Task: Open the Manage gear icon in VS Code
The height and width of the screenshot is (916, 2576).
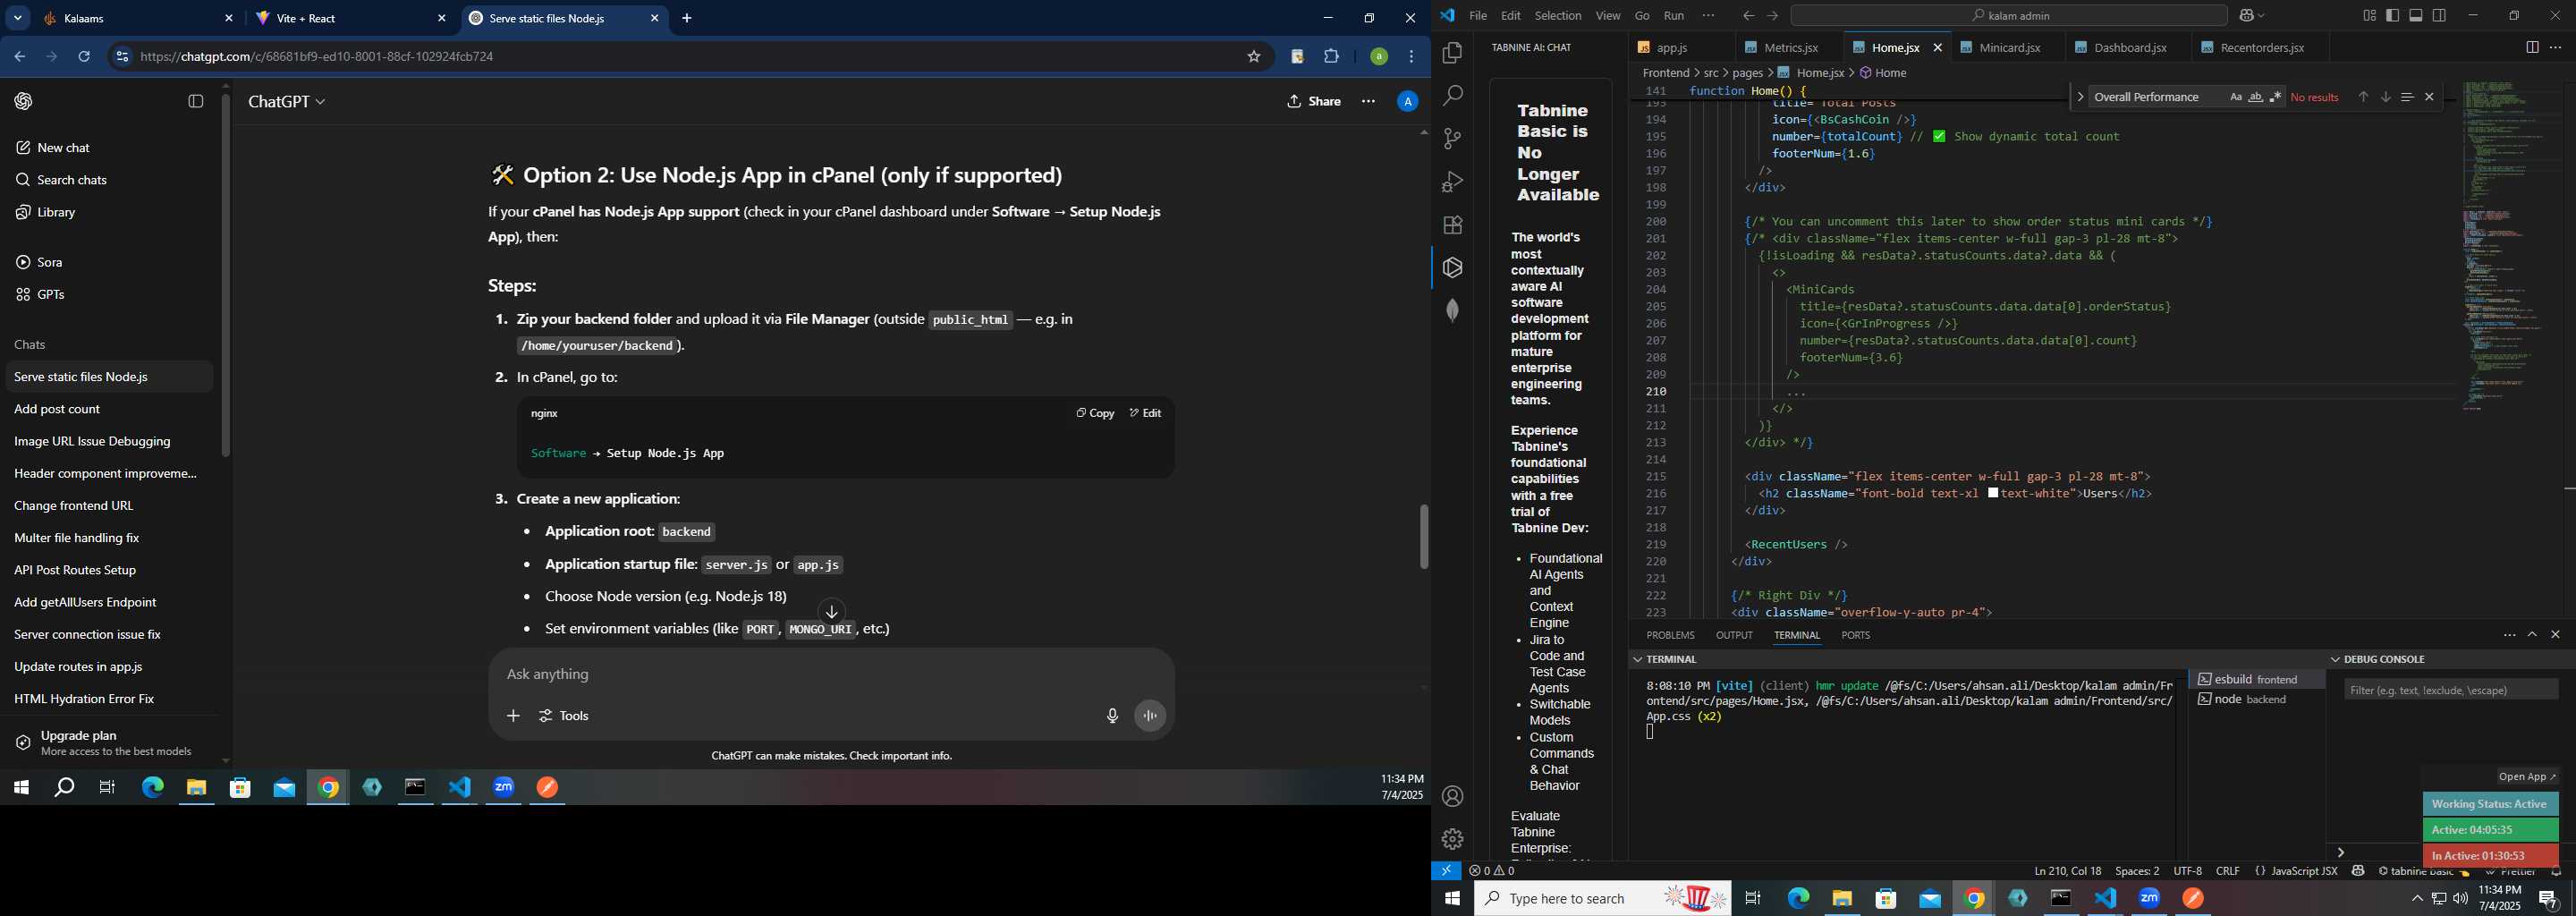Action: (1452, 840)
